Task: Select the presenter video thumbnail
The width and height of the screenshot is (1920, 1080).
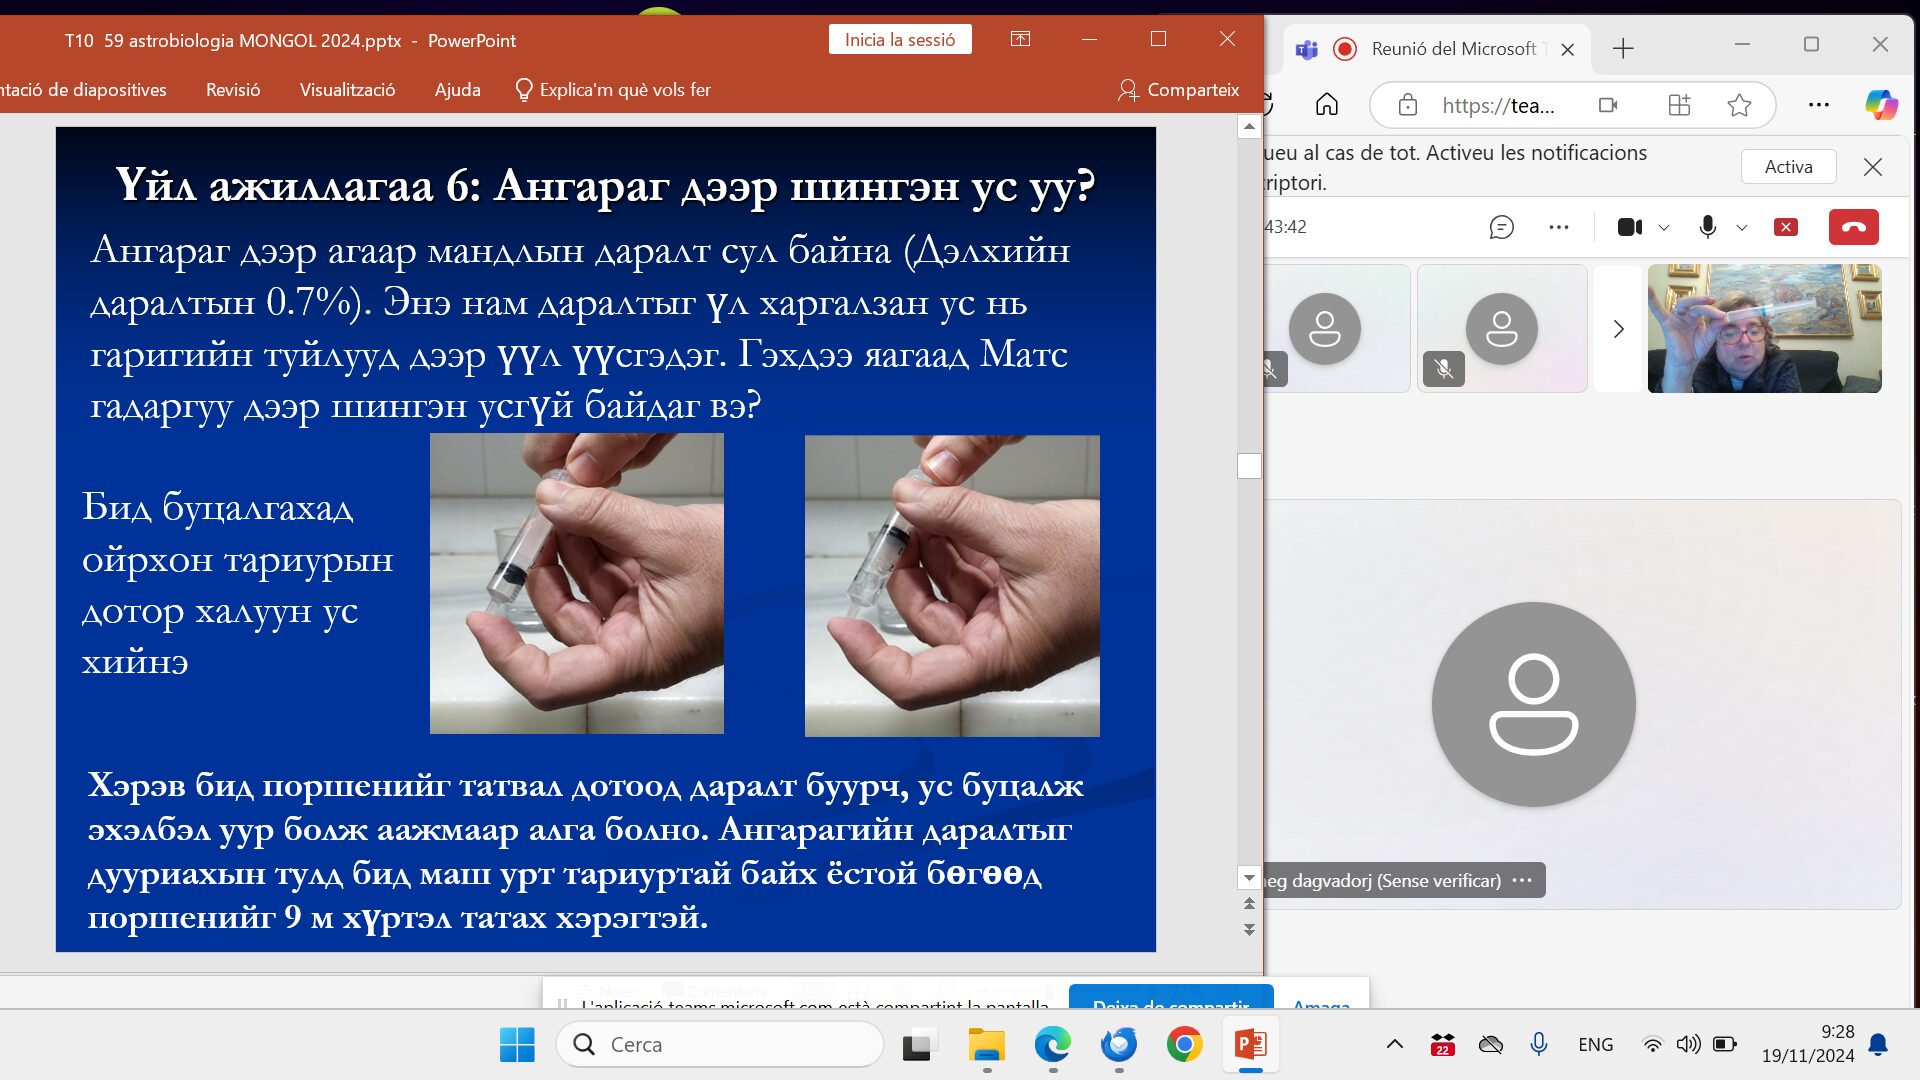Action: pos(1764,328)
